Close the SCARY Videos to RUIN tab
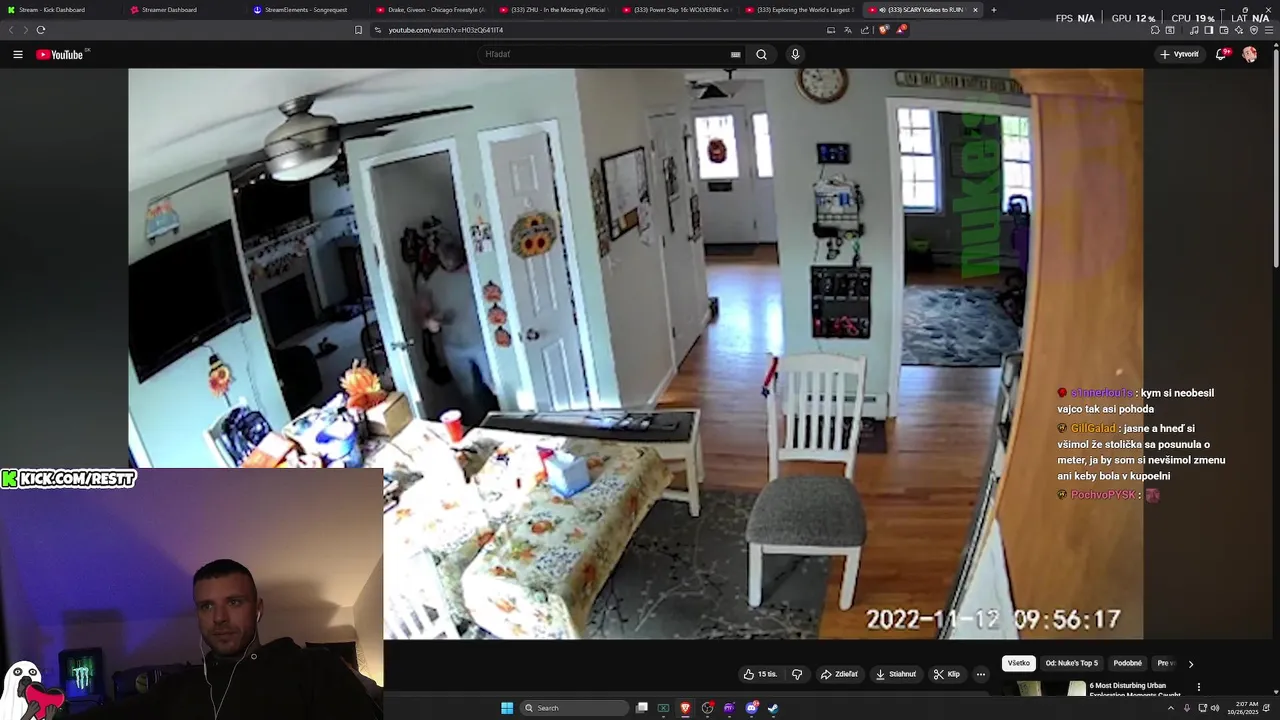 click(x=975, y=10)
